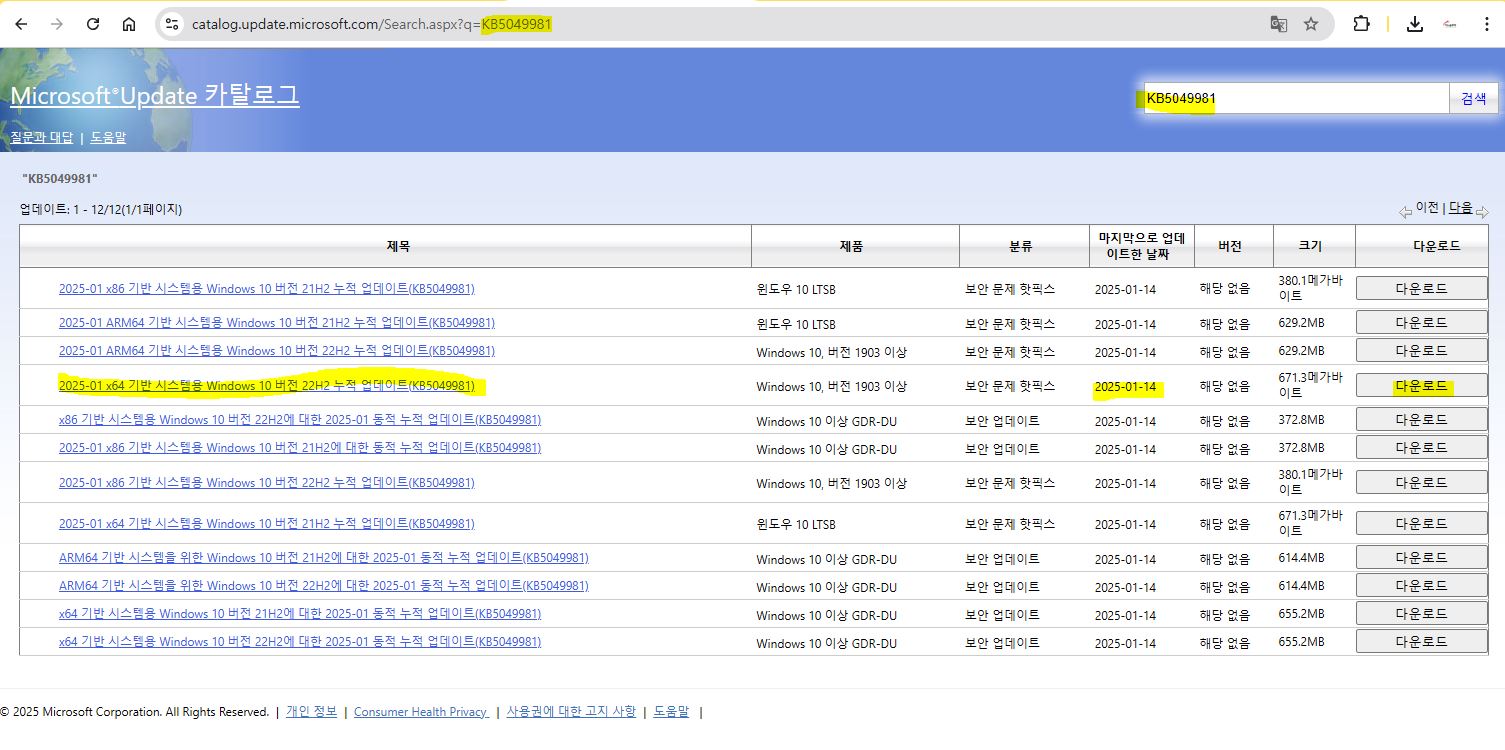Open the 개인 정보 footer link
This screenshot has width=1505, height=750.
311,712
